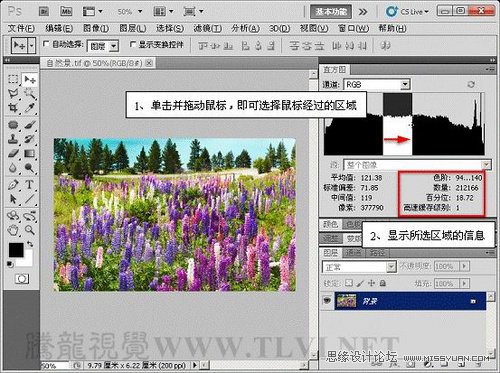Select the Brush tool
The image size is (500, 373).
29,125
